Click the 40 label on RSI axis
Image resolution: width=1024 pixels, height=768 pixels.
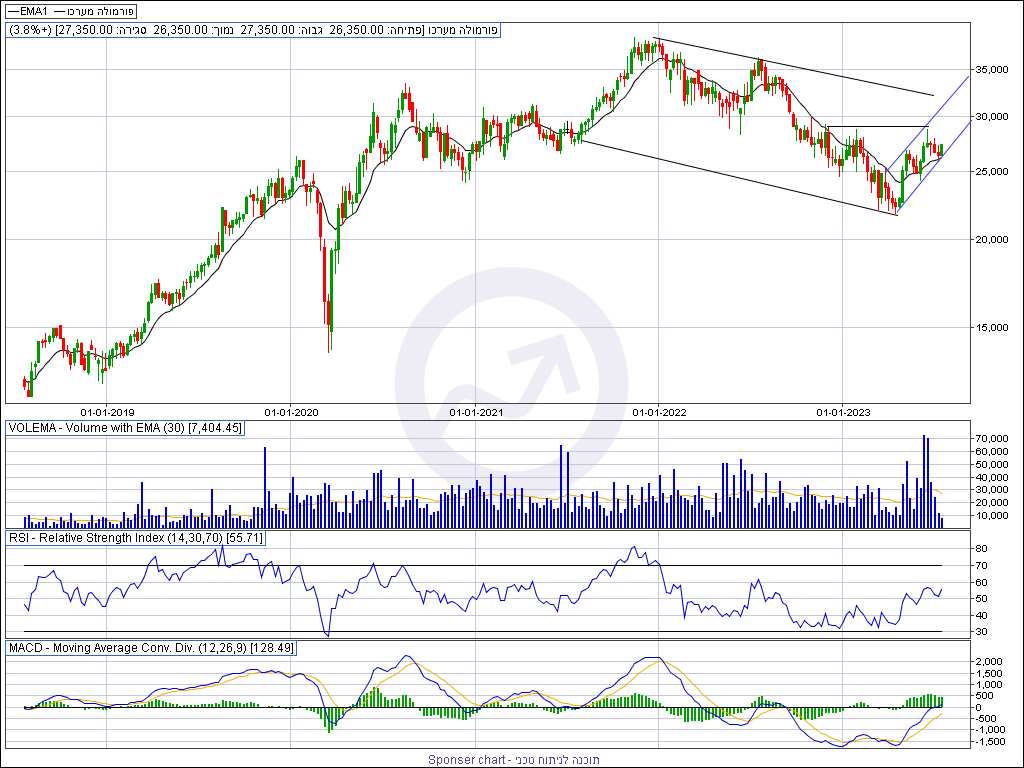pos(981,616)
